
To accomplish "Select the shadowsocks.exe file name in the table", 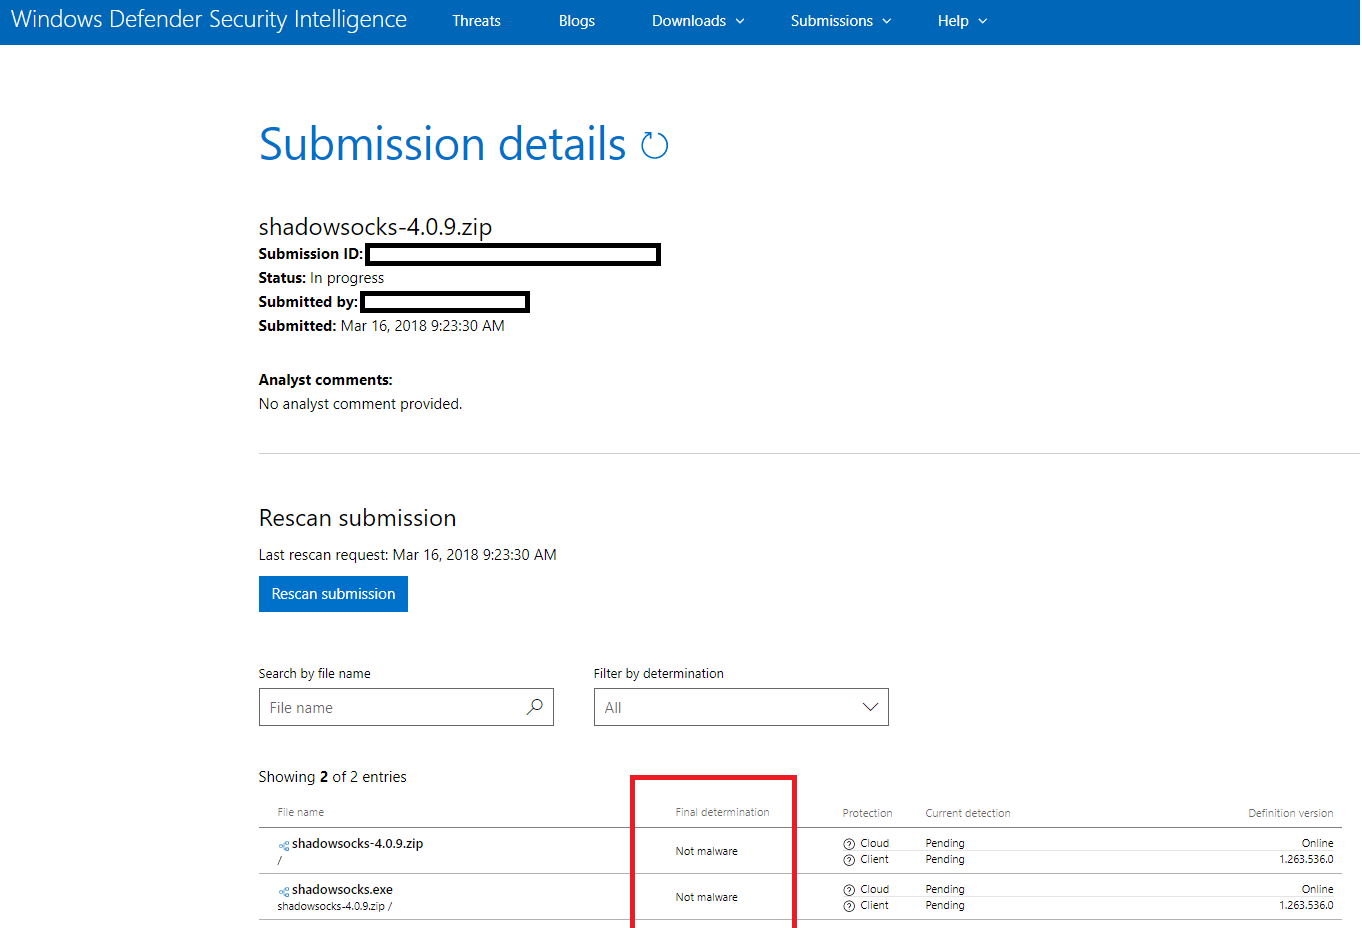I will click(x=342, y=890).
